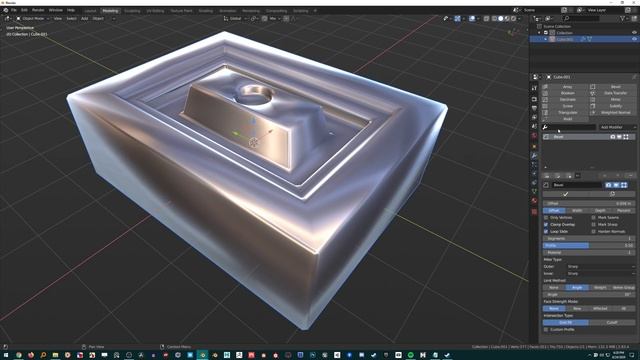The width and height of the screenshot is (640, 360).
Task: Click the Offset amount field
Action: (x=589, y=203)
